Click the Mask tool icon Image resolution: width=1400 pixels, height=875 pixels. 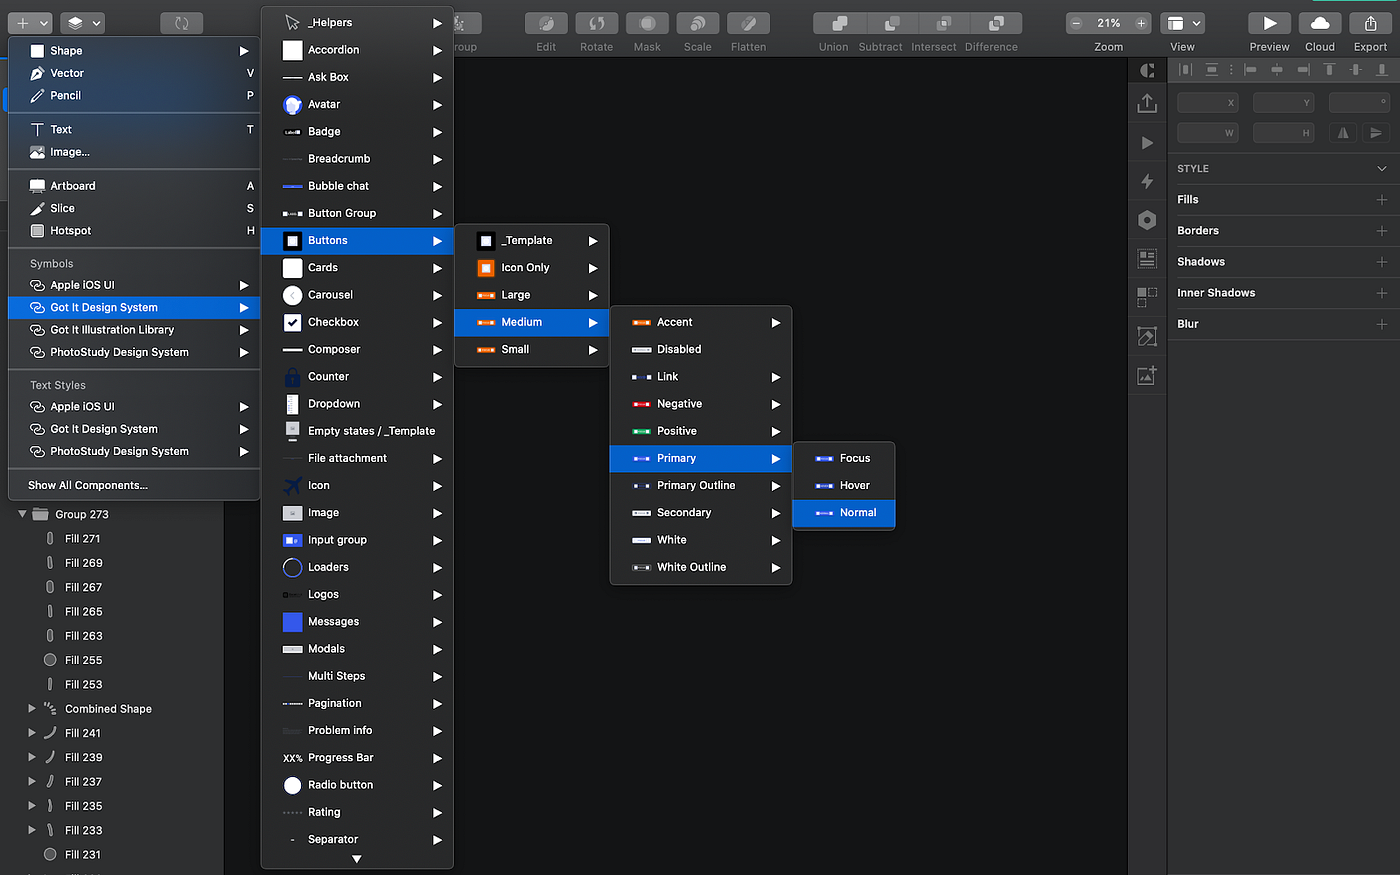[647, 23]
